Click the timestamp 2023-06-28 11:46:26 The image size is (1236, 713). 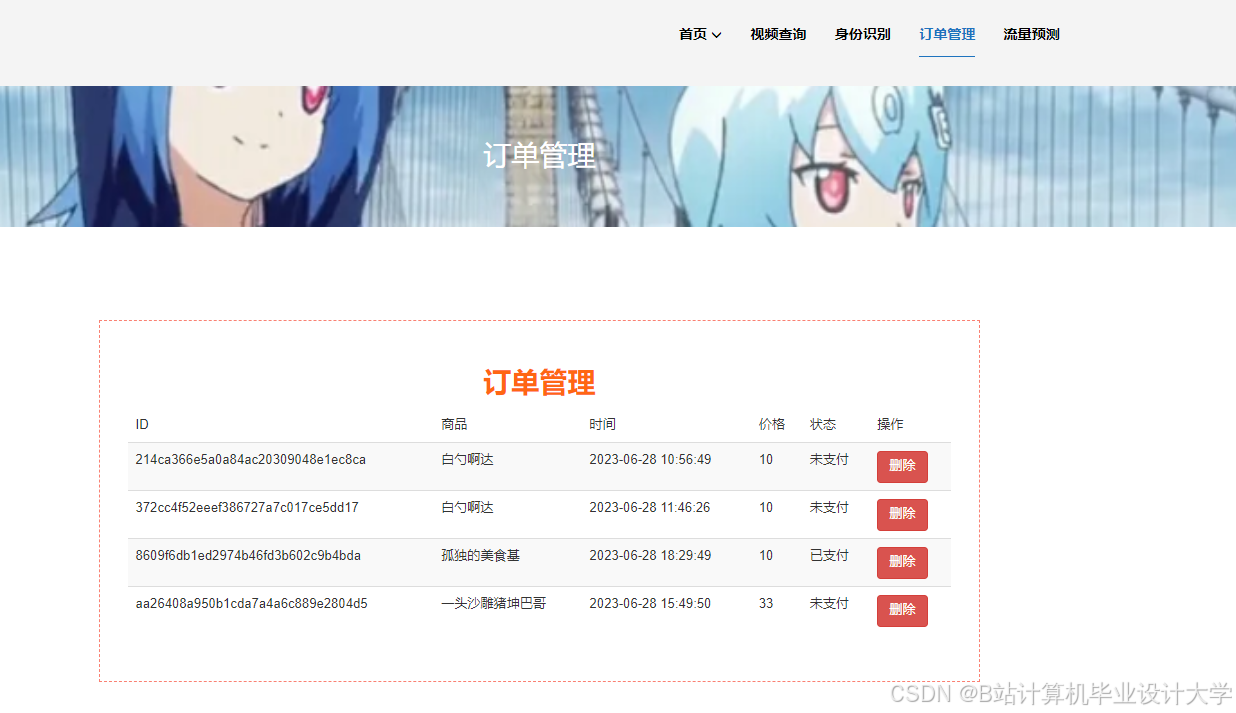[x=650, y=508]
